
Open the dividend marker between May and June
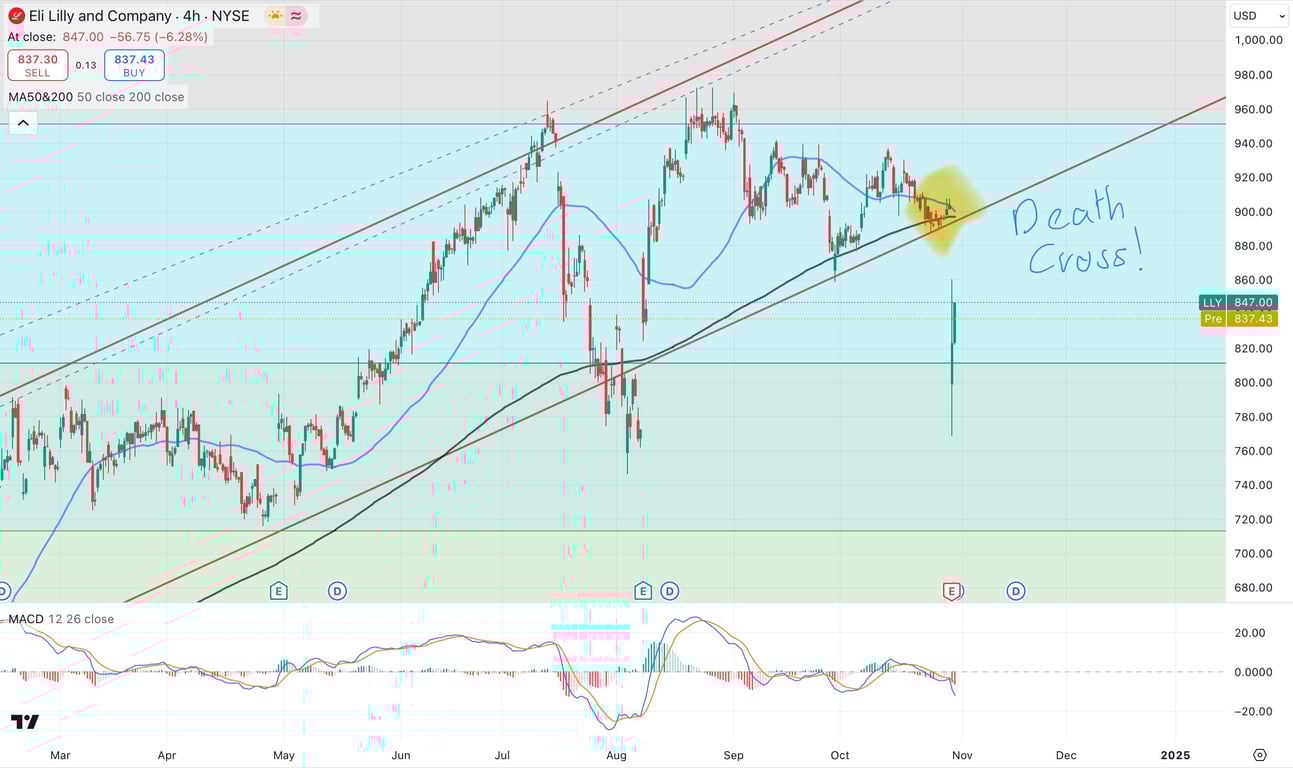337,591
